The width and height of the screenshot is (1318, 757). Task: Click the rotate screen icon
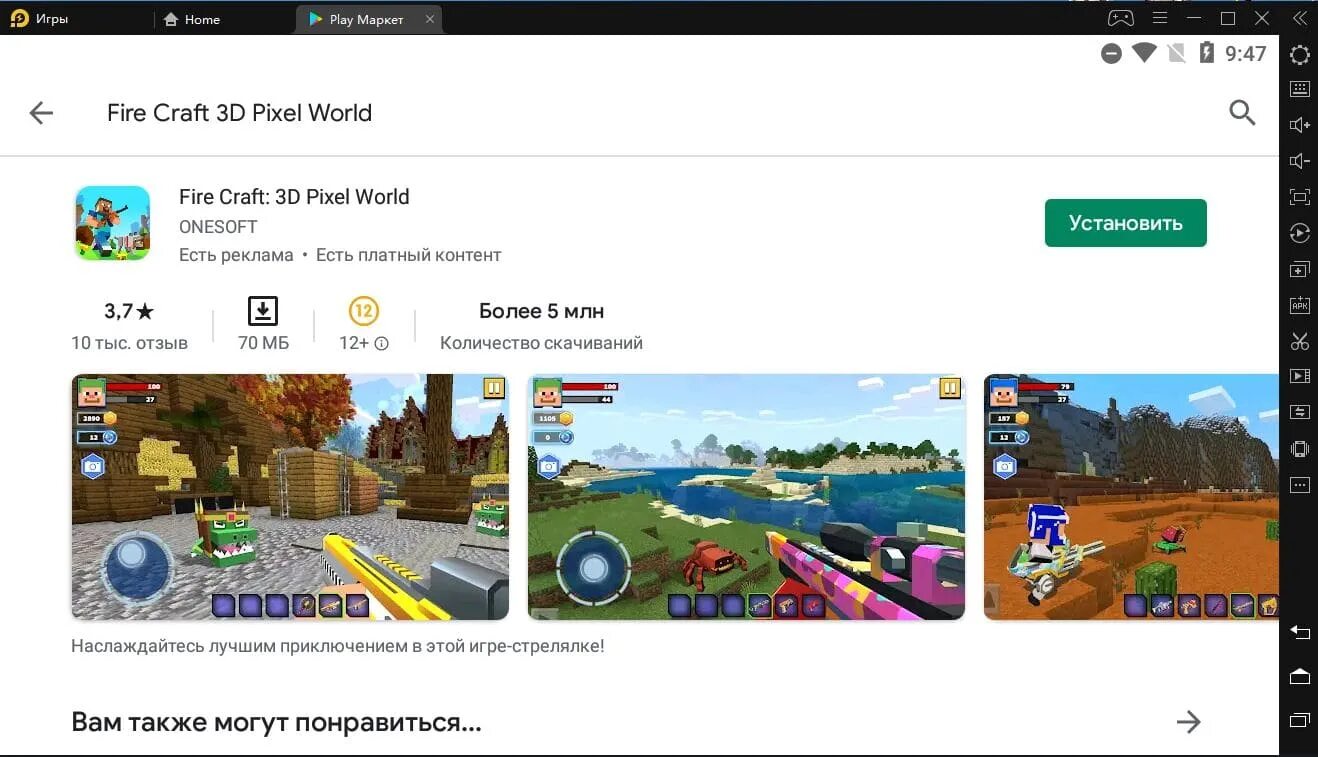click(x=1299, y=232)
